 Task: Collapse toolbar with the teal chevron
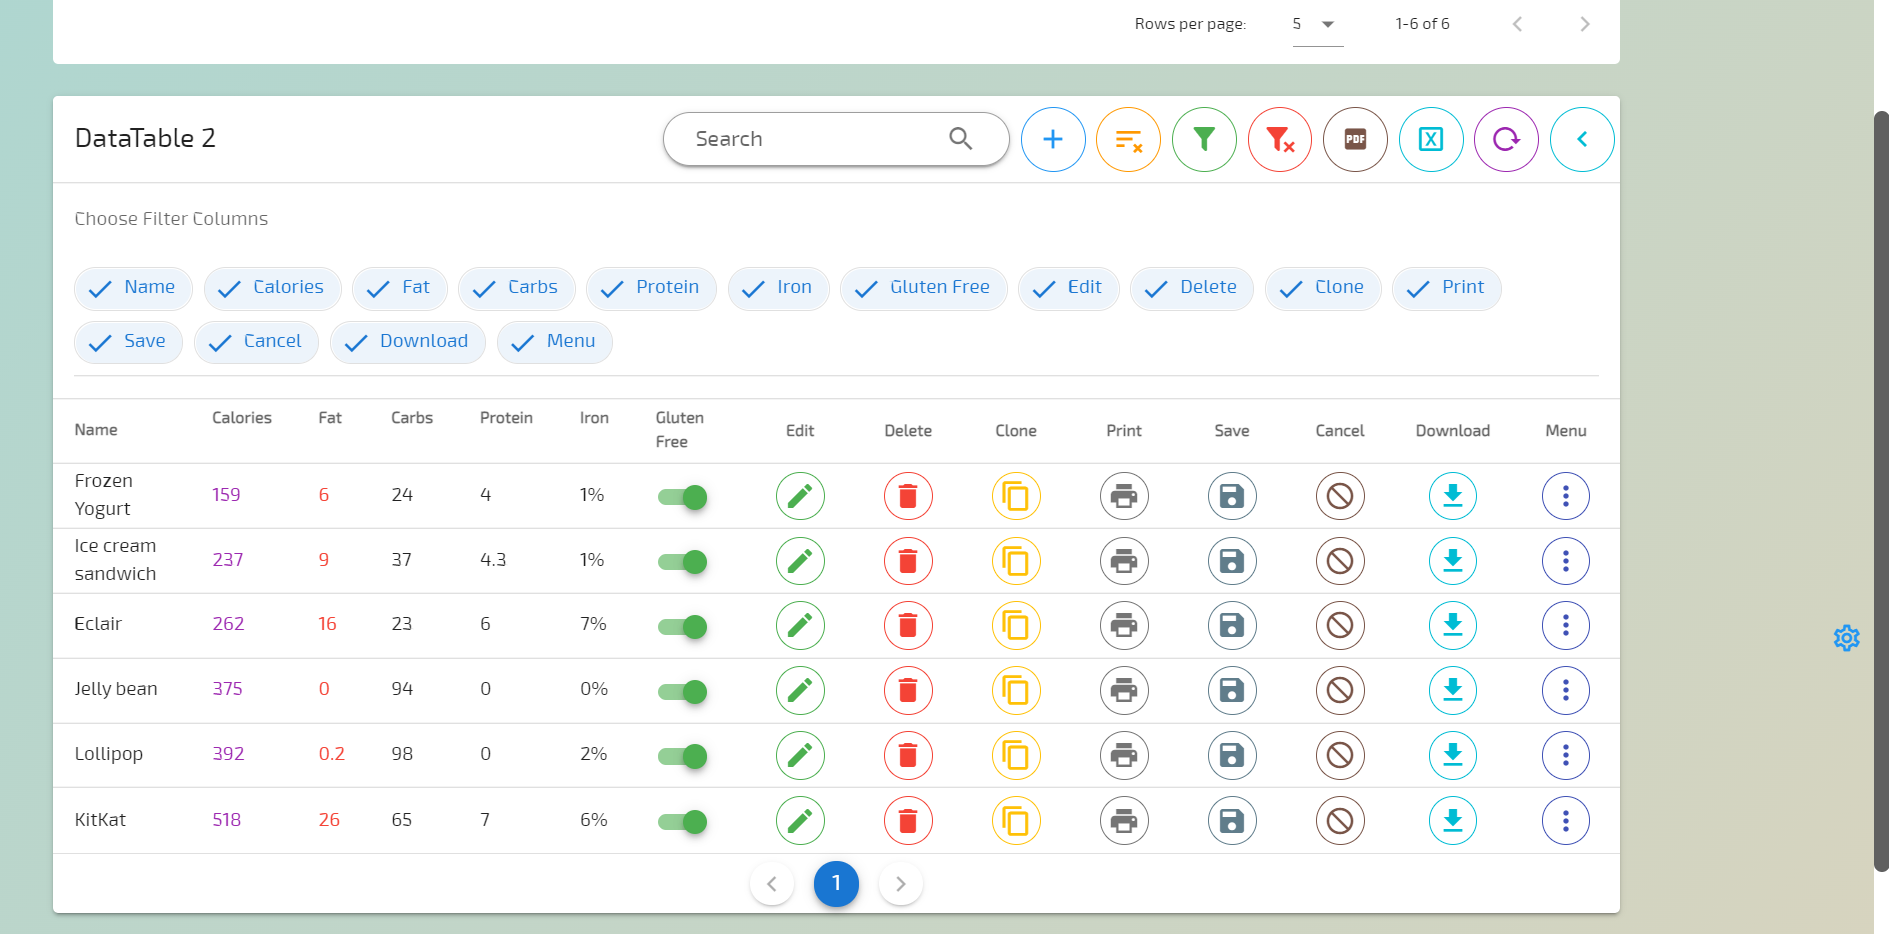click(x=1582, y=140)
